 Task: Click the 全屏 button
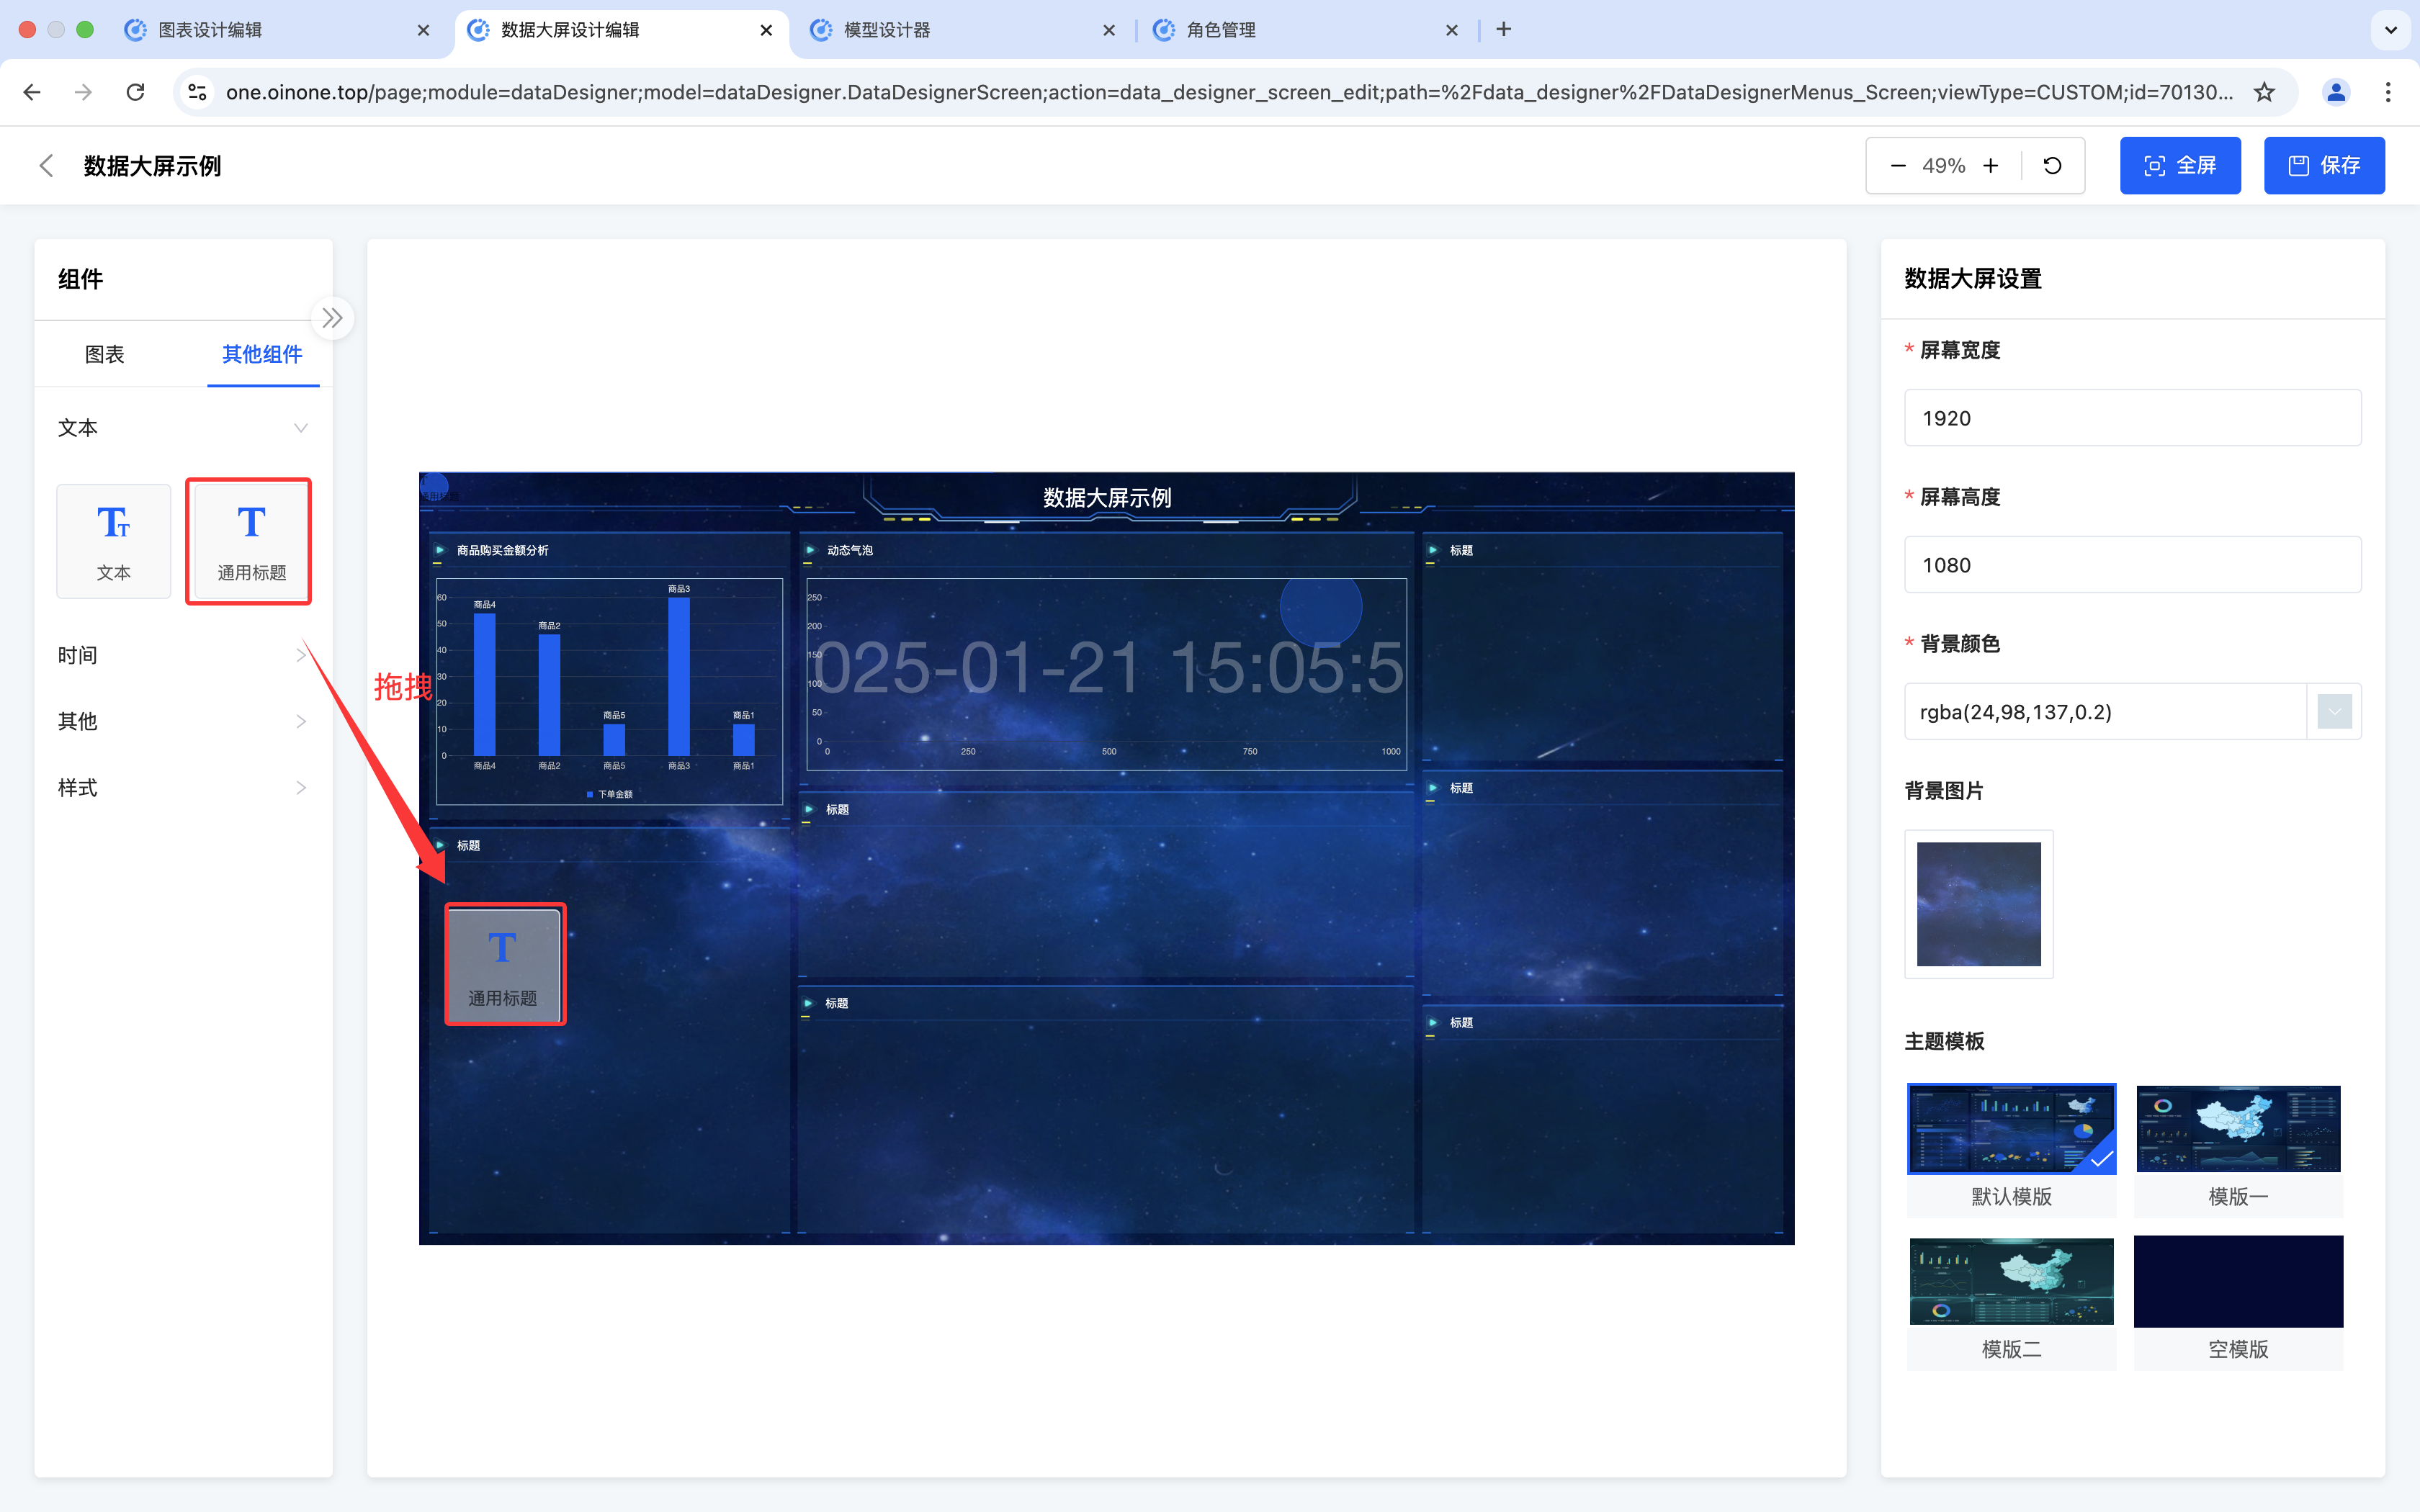2180,166
